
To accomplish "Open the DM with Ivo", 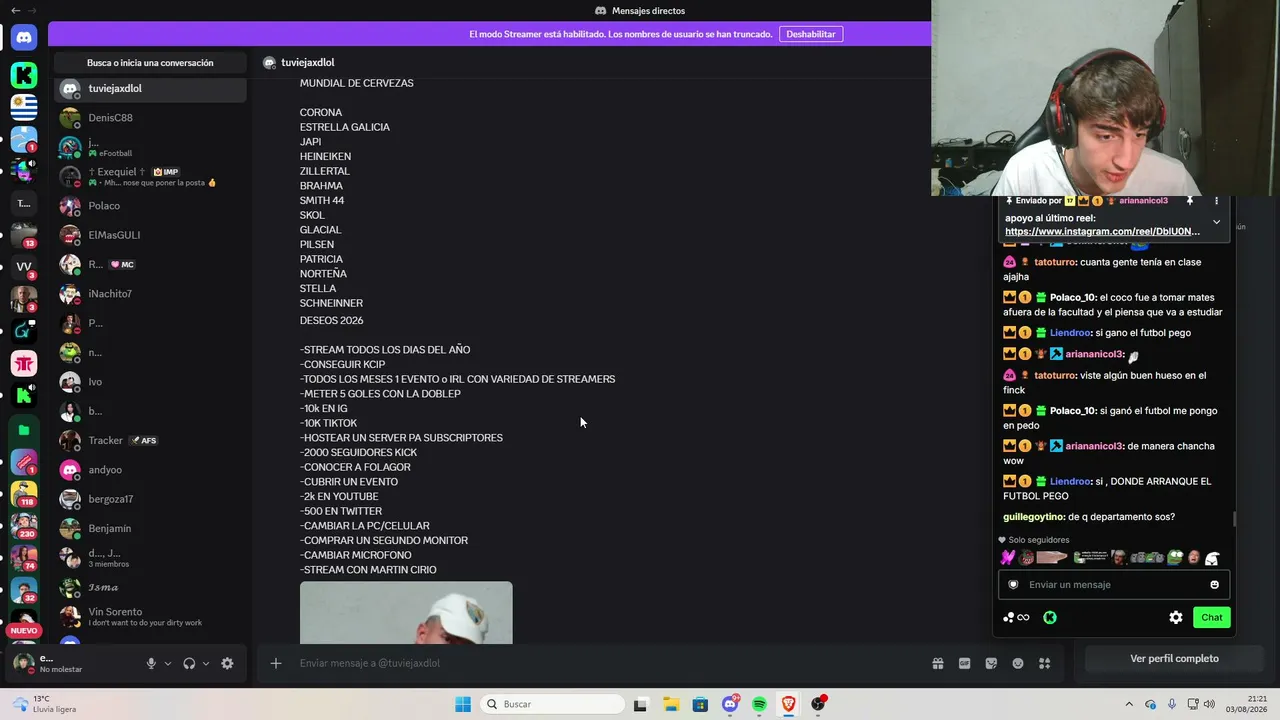I will [x=150, y=382].
